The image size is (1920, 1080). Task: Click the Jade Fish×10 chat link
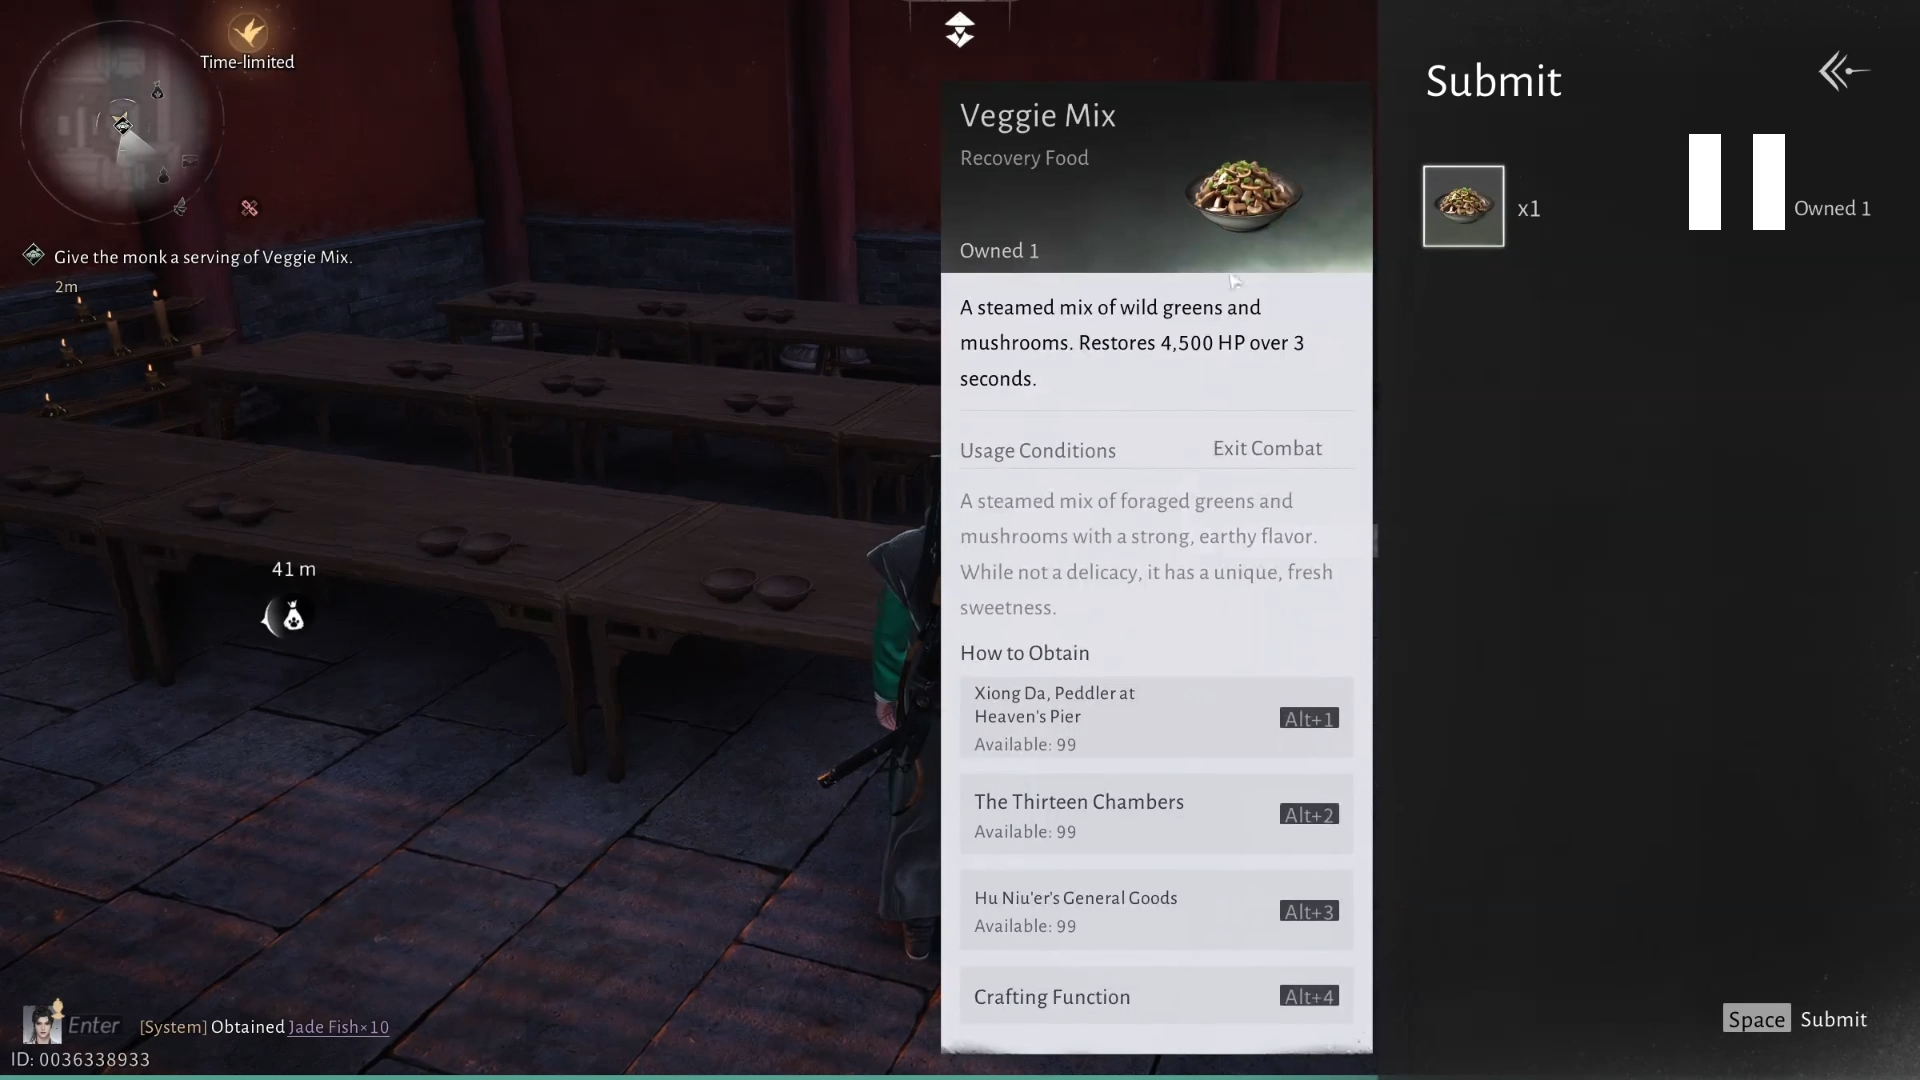339,1027
